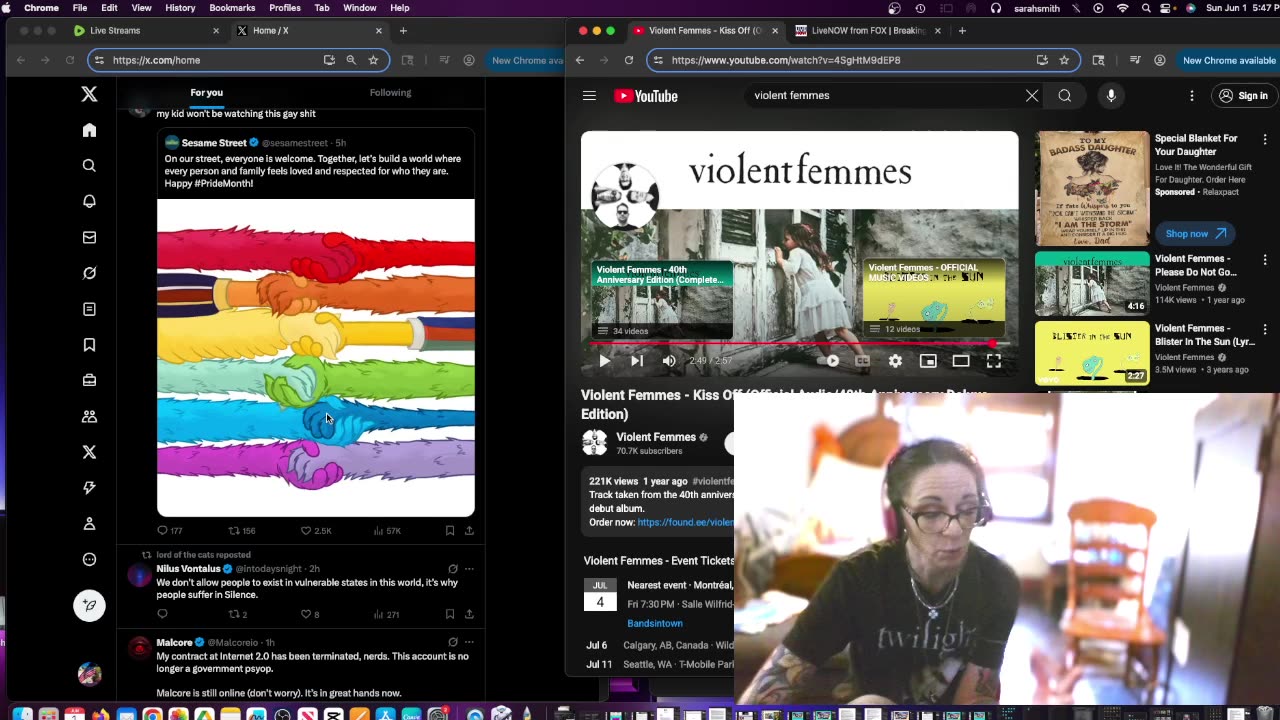Switch to the Live Streams browser tab
Image resolution: width=1280 pixels, height=720 pixels.
(146, 31)
